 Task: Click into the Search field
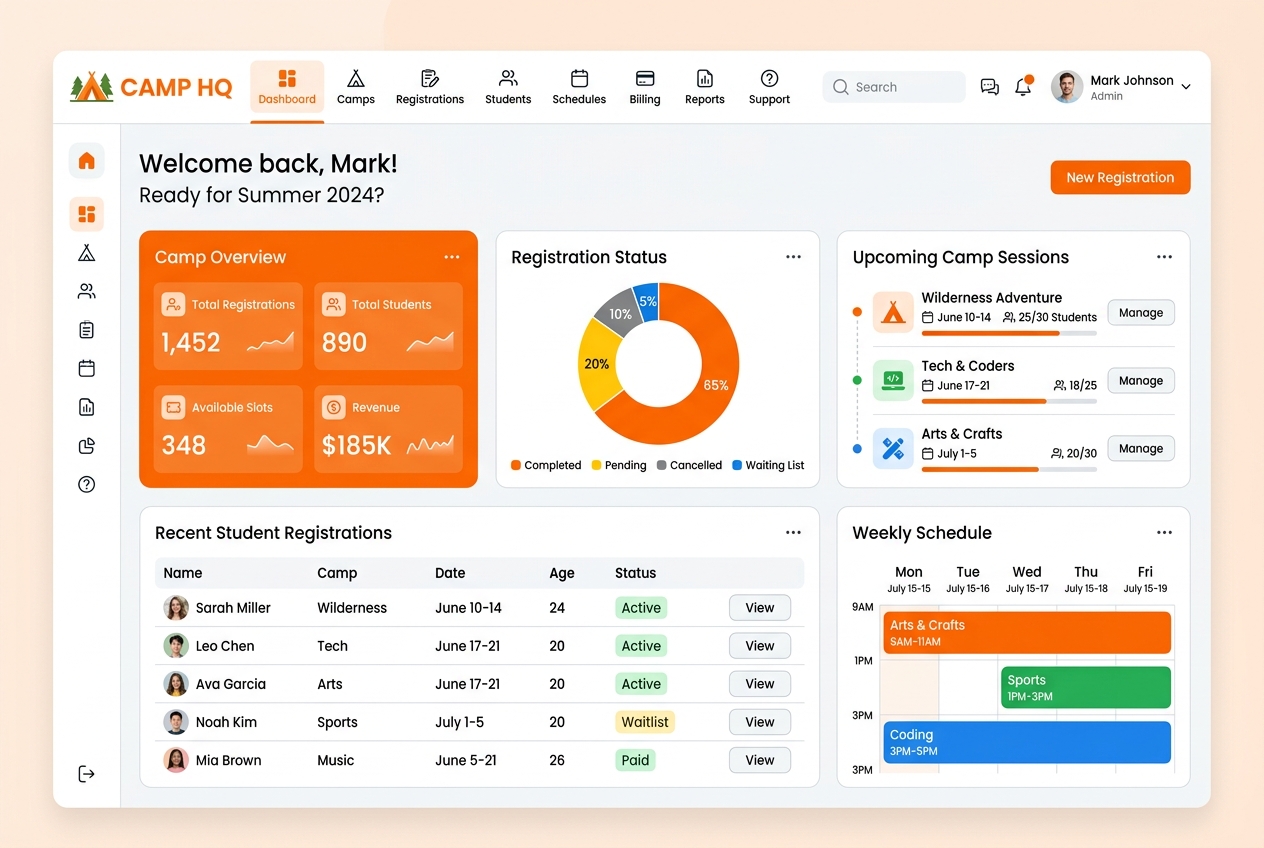point(894,87)
